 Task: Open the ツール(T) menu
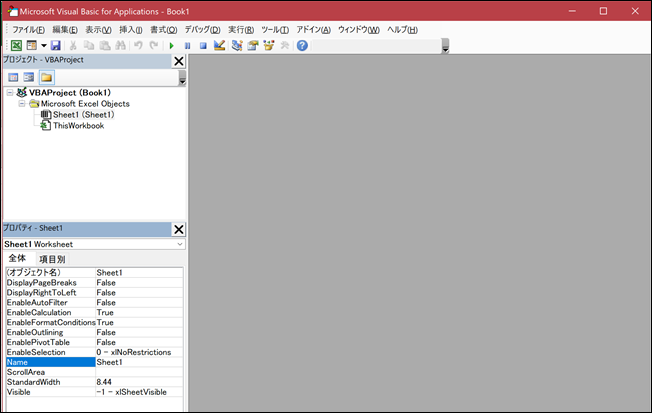pos(275,30)
